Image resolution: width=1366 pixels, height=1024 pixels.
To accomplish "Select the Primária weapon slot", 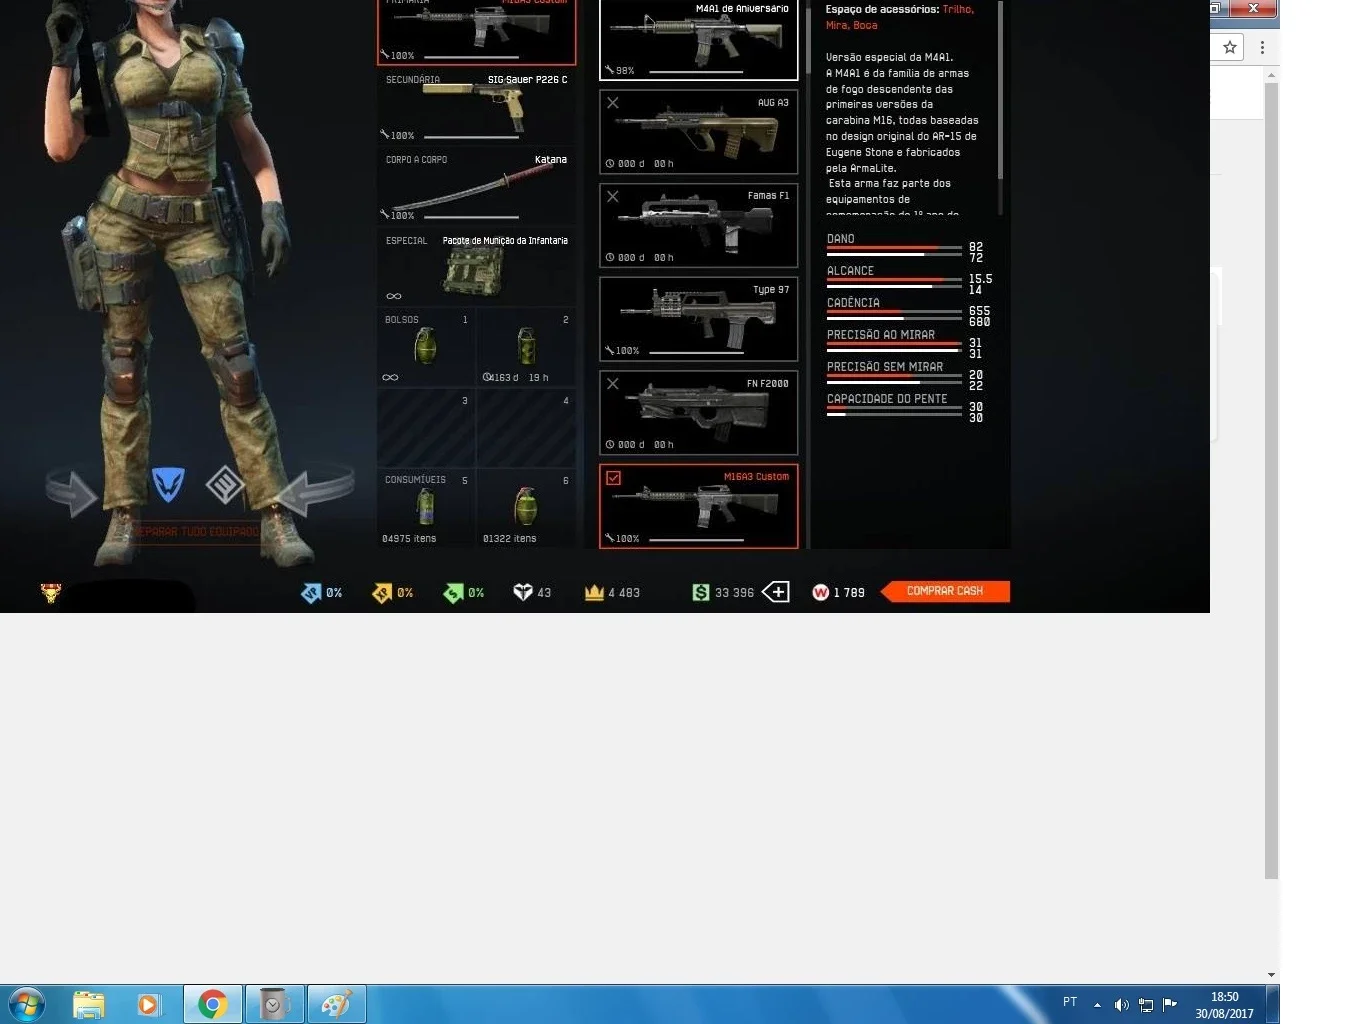I will click(x=476, y=31).
